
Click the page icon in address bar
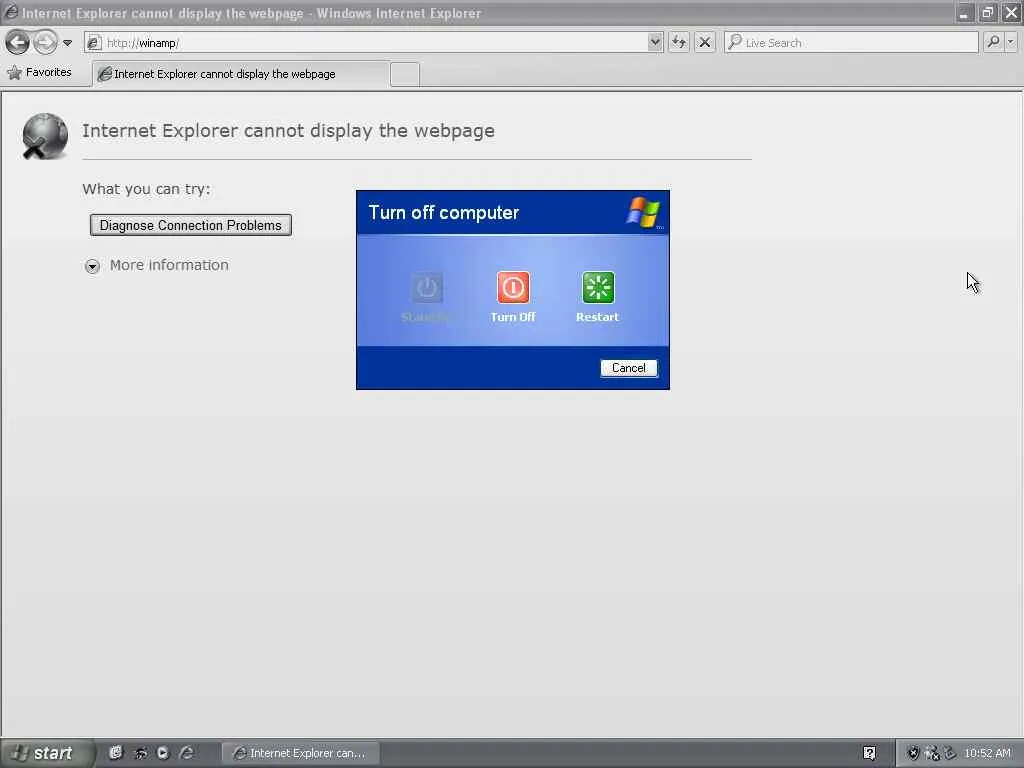pos(94,43)
